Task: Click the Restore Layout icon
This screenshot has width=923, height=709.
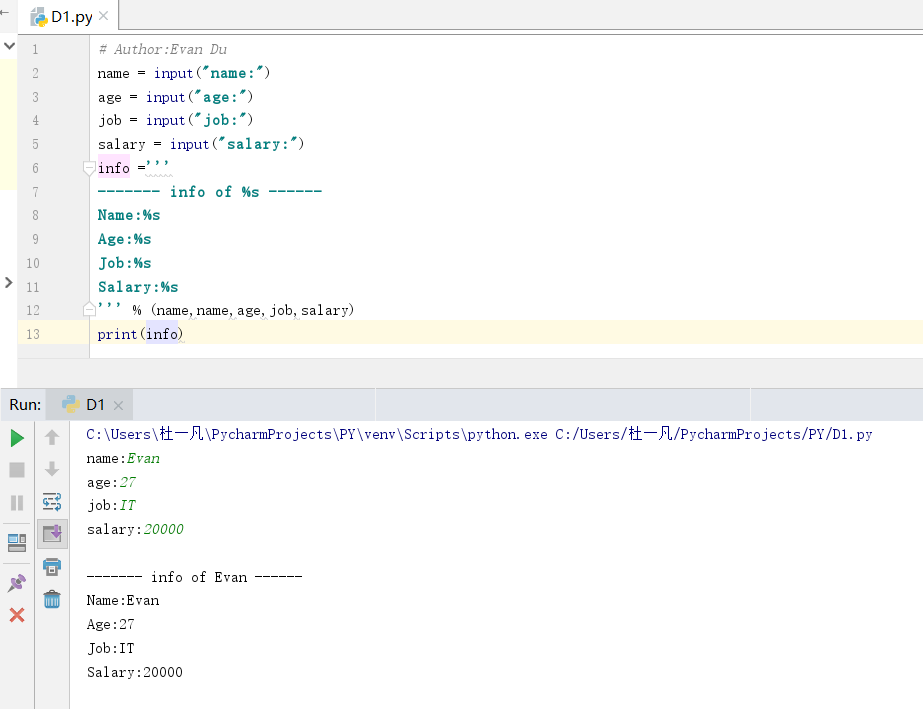Action: pyautogui.click(x=17, y=542)
